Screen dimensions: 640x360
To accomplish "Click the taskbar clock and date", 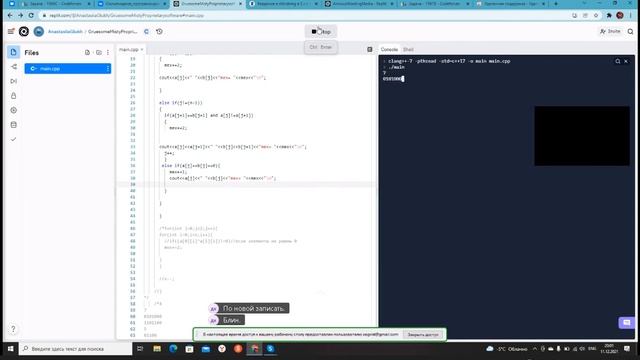I will (609, 349).
